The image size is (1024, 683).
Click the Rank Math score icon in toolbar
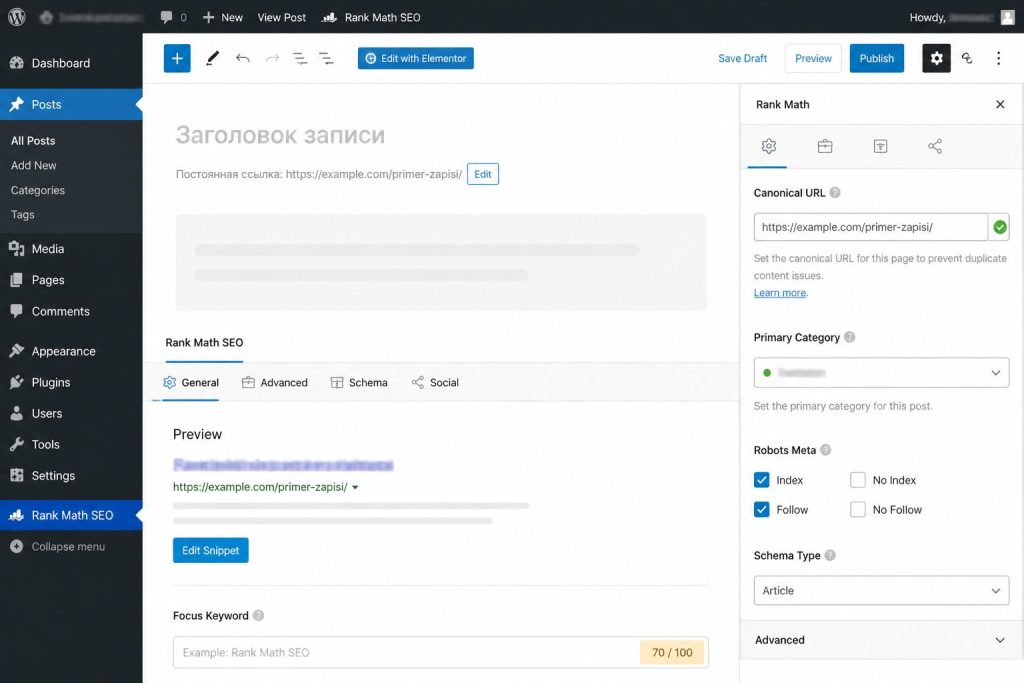click(967, 58)
